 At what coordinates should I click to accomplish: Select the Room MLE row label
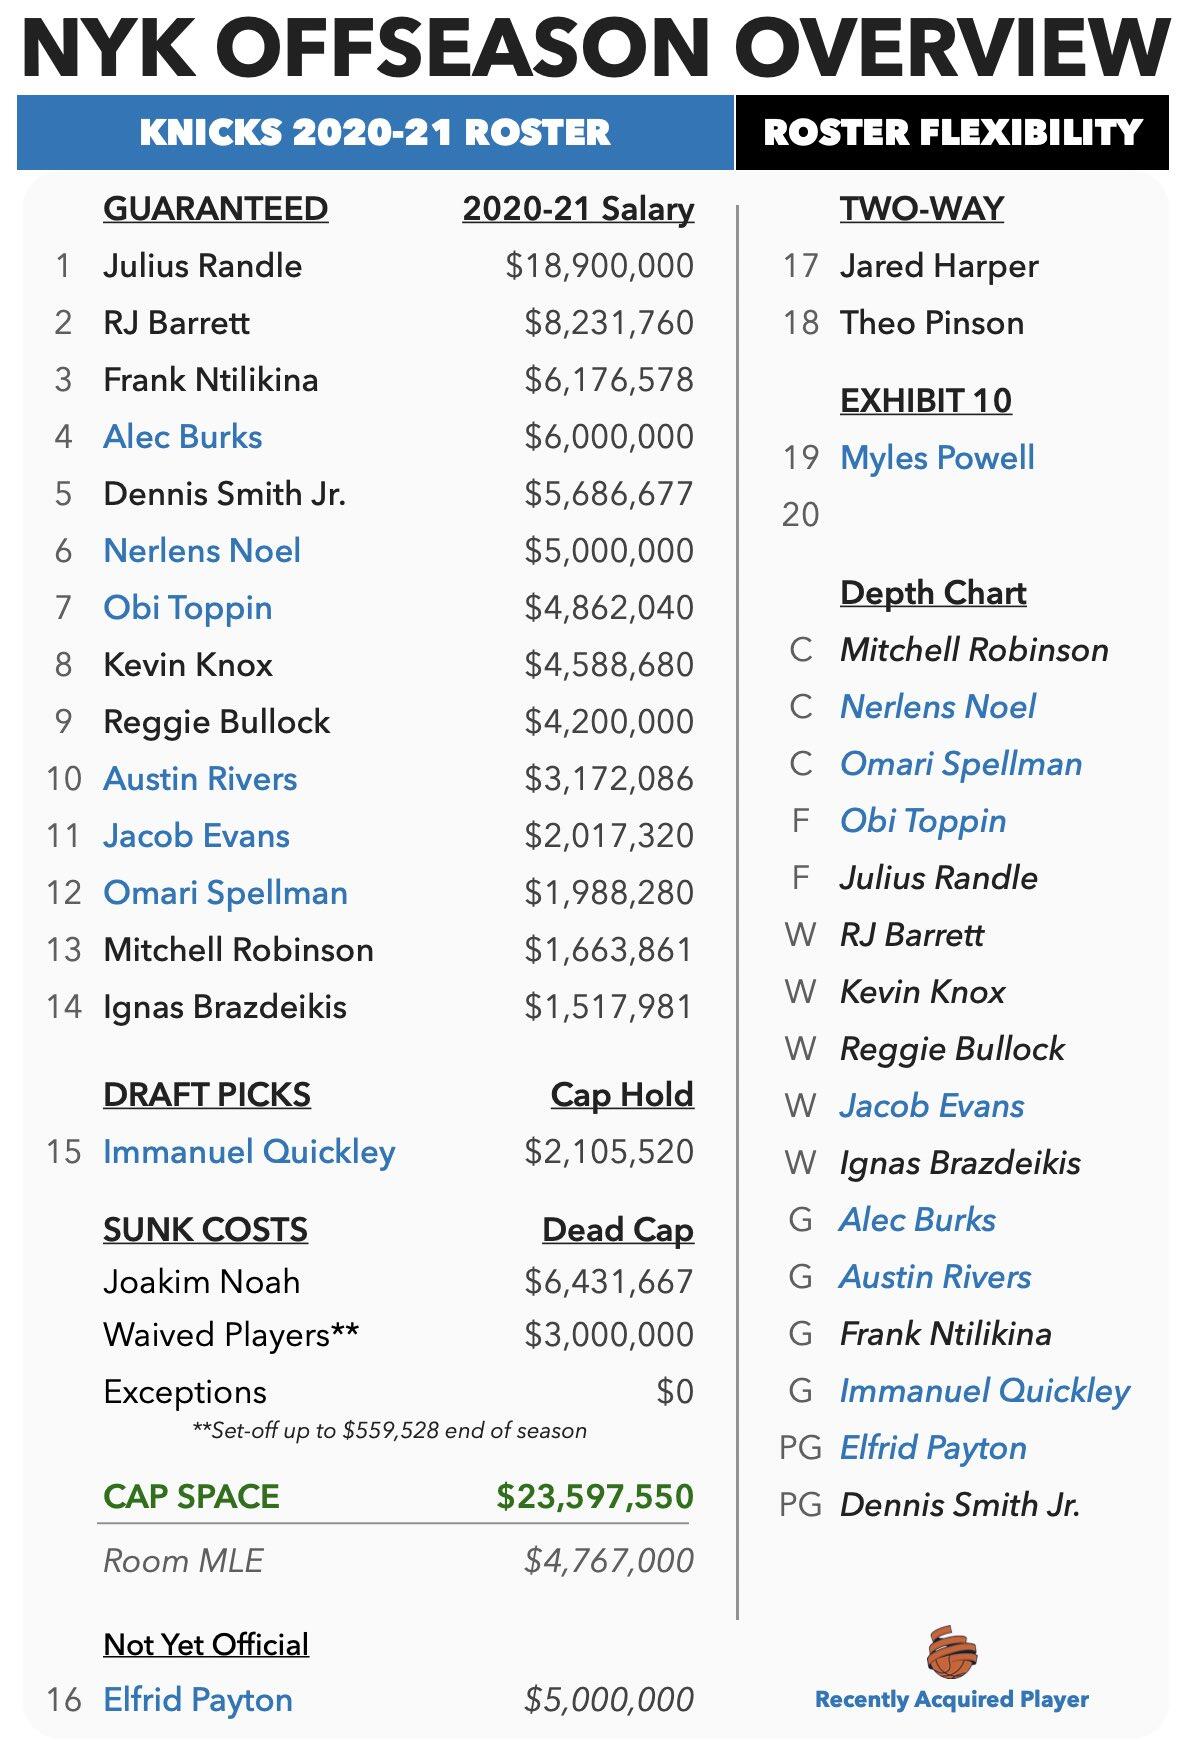pyautogui.click(x=183, y=1561)
